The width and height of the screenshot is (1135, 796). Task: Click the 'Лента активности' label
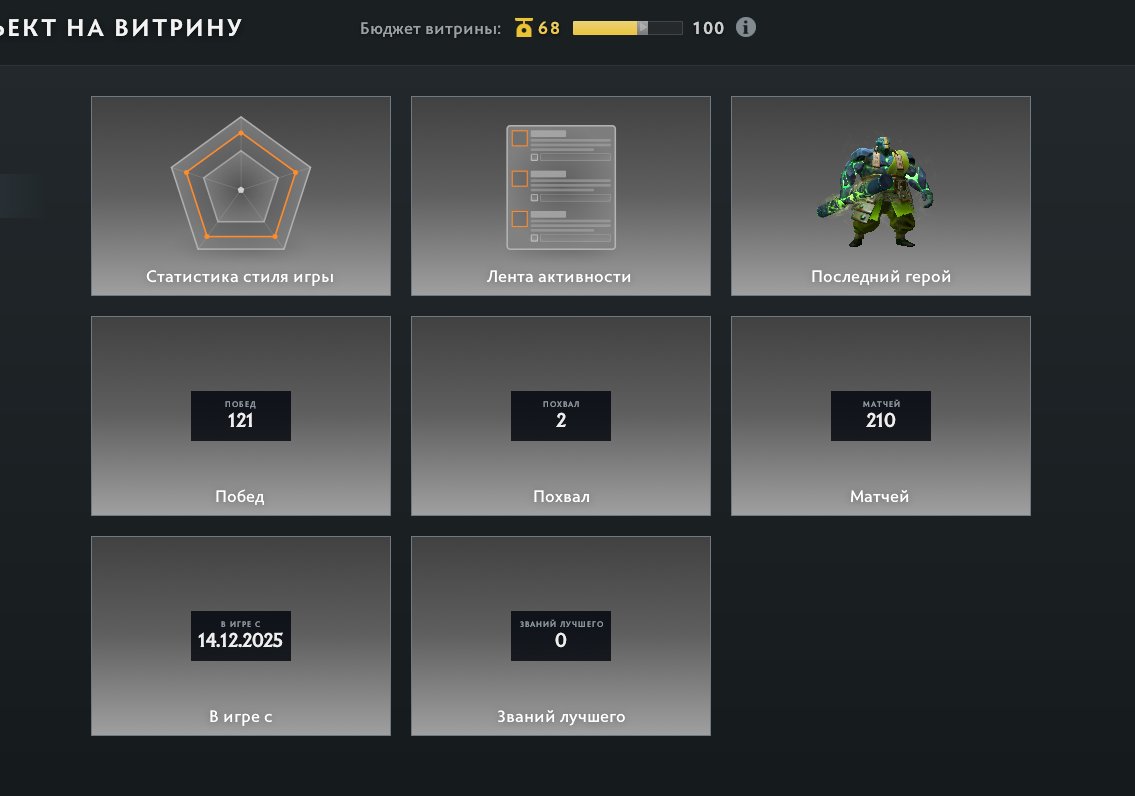pyautogui.click(x=561, y=277)
